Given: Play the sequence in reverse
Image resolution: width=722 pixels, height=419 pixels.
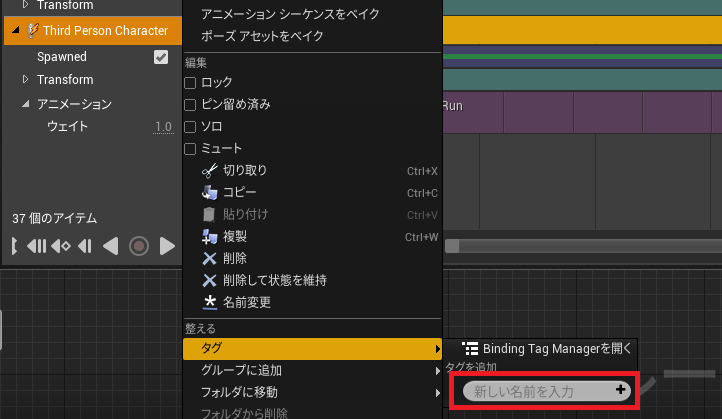Looking at the screenshot, I should (111, 246).
